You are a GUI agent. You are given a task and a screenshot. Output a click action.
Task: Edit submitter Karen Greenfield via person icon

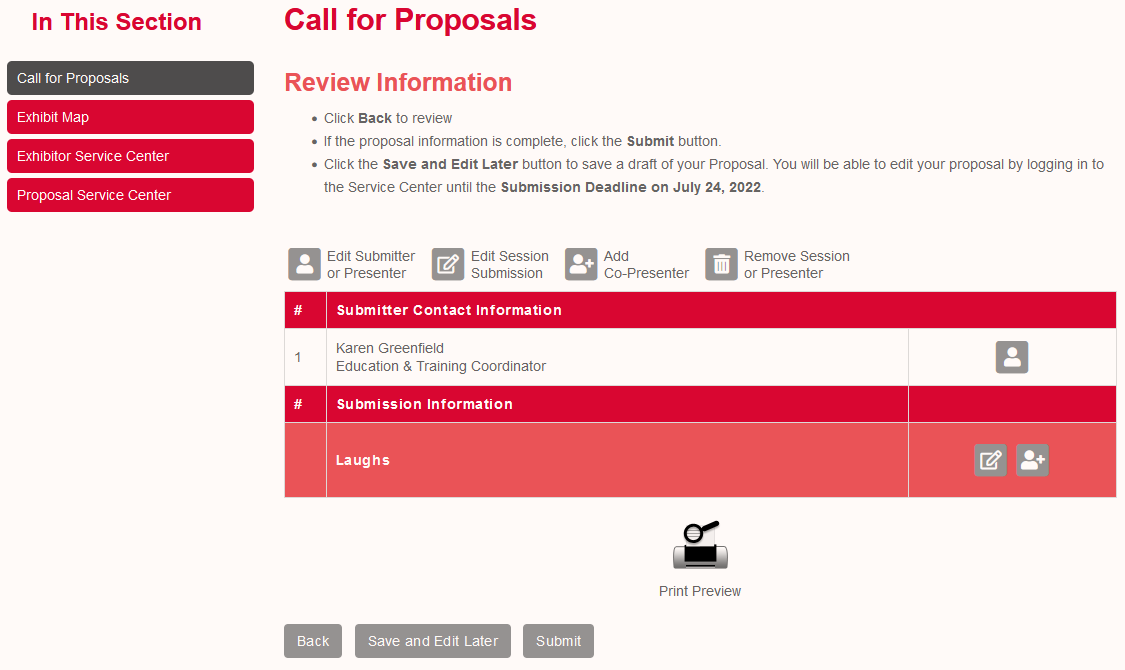(x=1012, y=357)
